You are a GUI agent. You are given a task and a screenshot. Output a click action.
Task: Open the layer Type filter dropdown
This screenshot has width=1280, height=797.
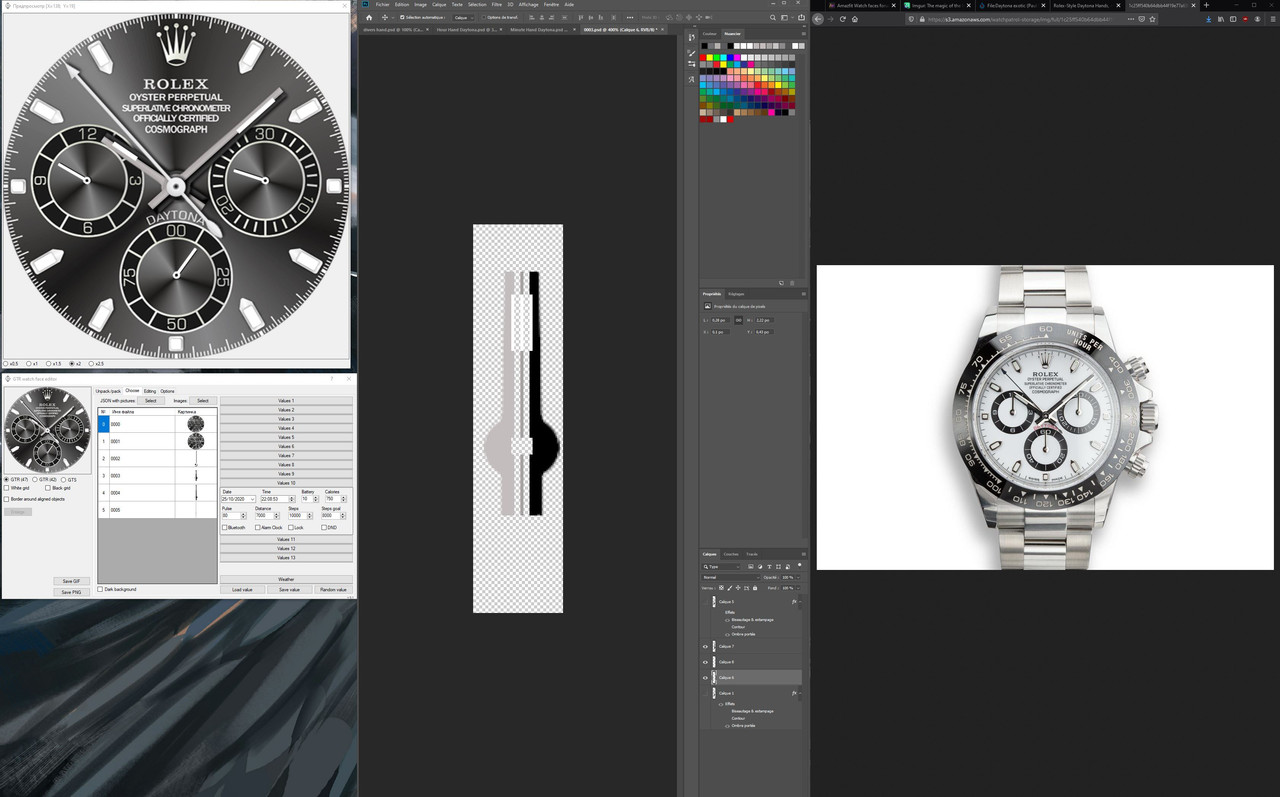click(721, 567)
